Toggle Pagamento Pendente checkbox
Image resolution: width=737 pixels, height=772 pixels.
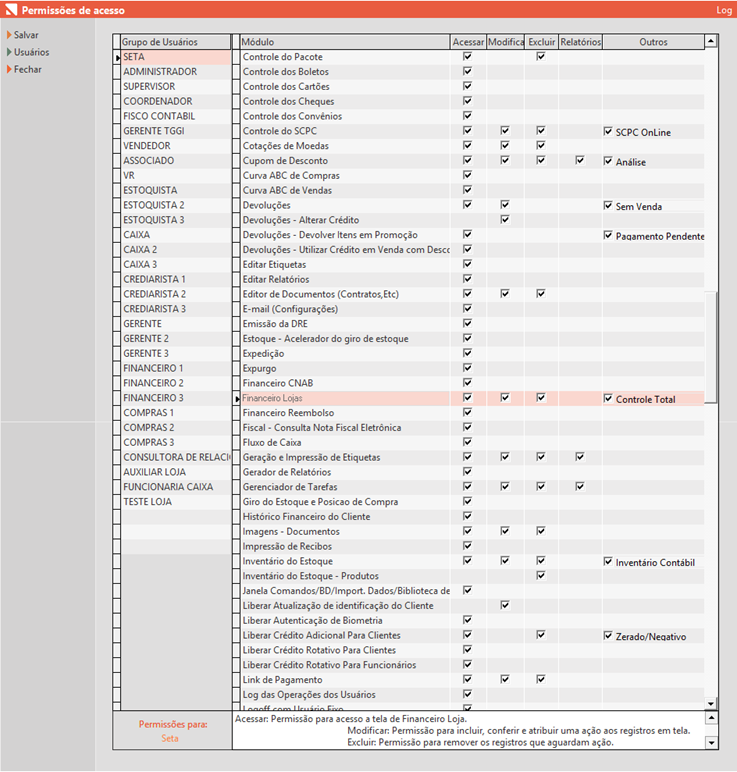608,235
